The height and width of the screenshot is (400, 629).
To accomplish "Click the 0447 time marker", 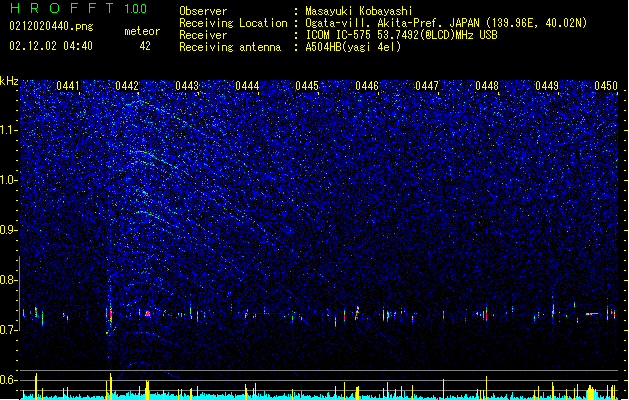I will (427, 86).
